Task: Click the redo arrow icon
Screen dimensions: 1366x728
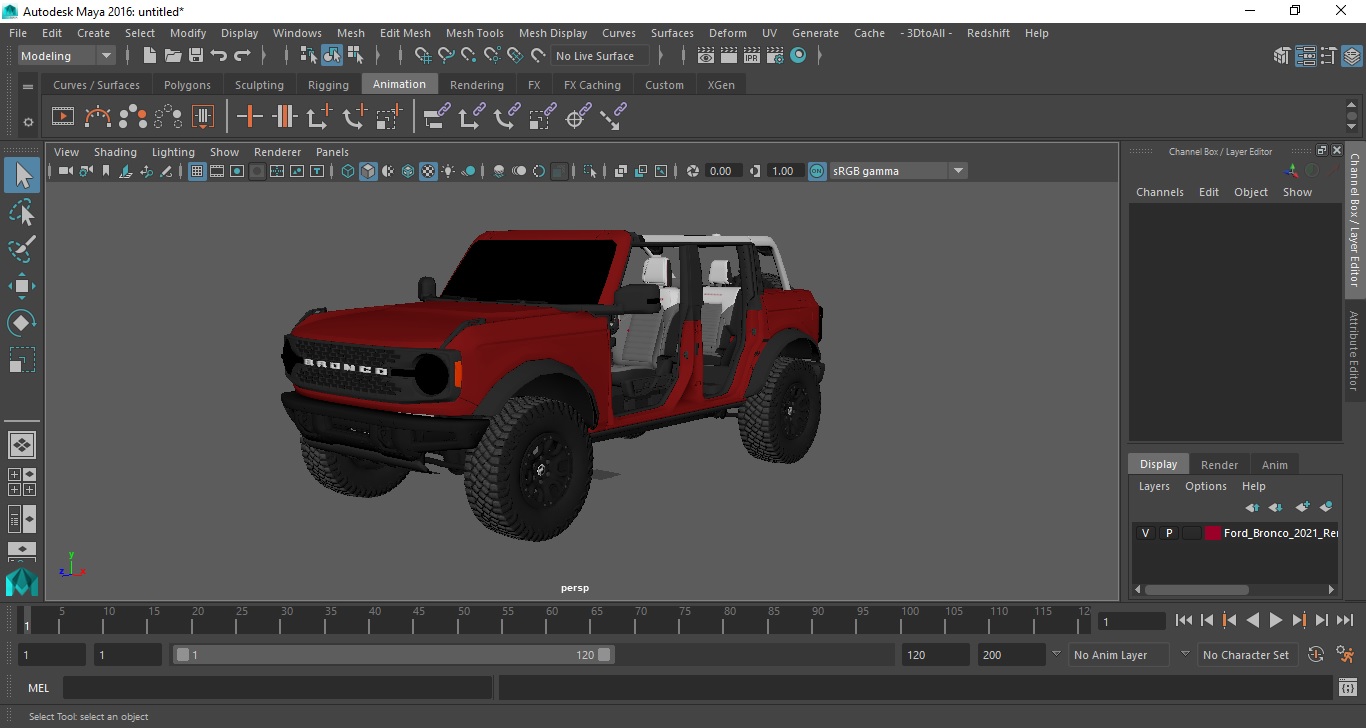Action: click(242, 55)
